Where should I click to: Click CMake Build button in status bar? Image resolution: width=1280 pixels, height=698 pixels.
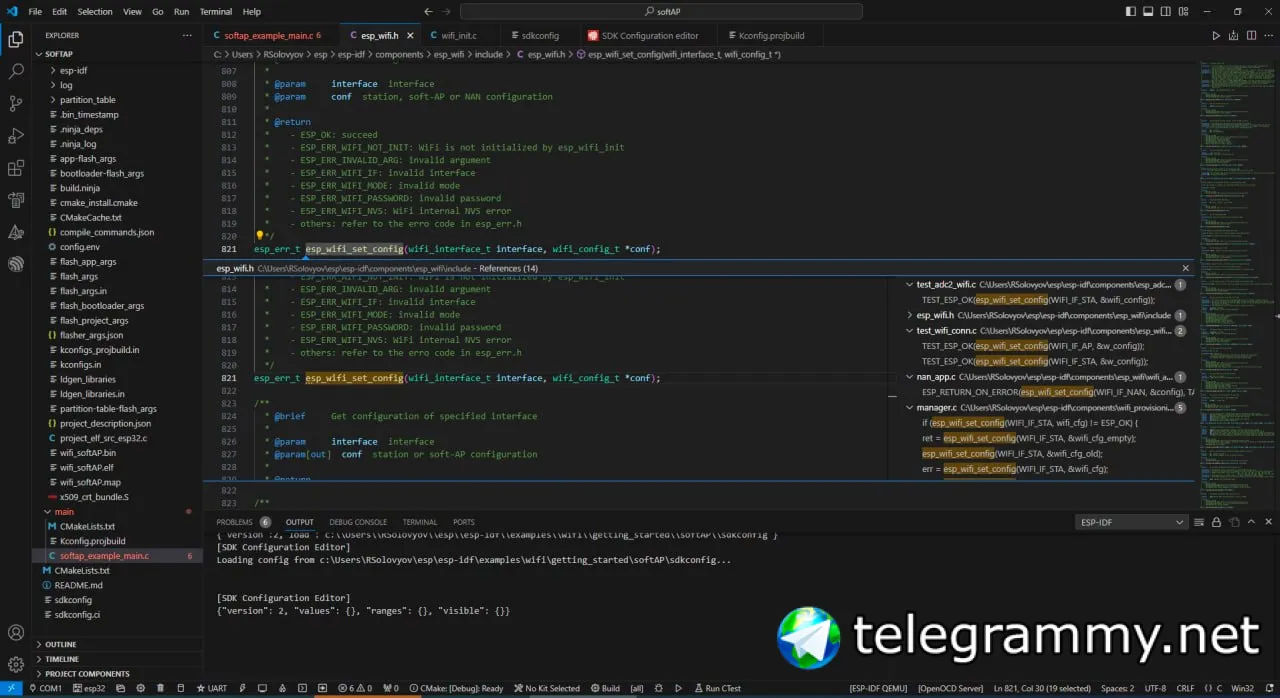pyautogui.click(x=605, y=688)
